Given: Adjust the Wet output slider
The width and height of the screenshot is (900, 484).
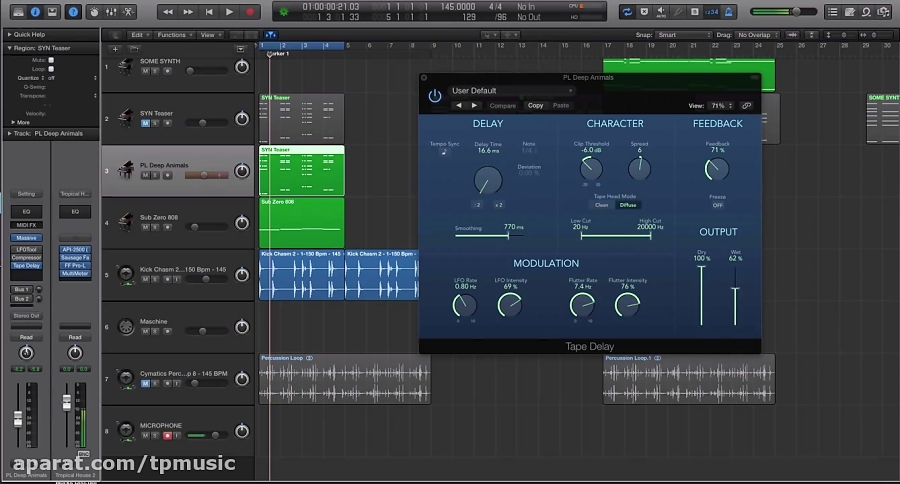Looking at the screenshot, I should [735, 296].
